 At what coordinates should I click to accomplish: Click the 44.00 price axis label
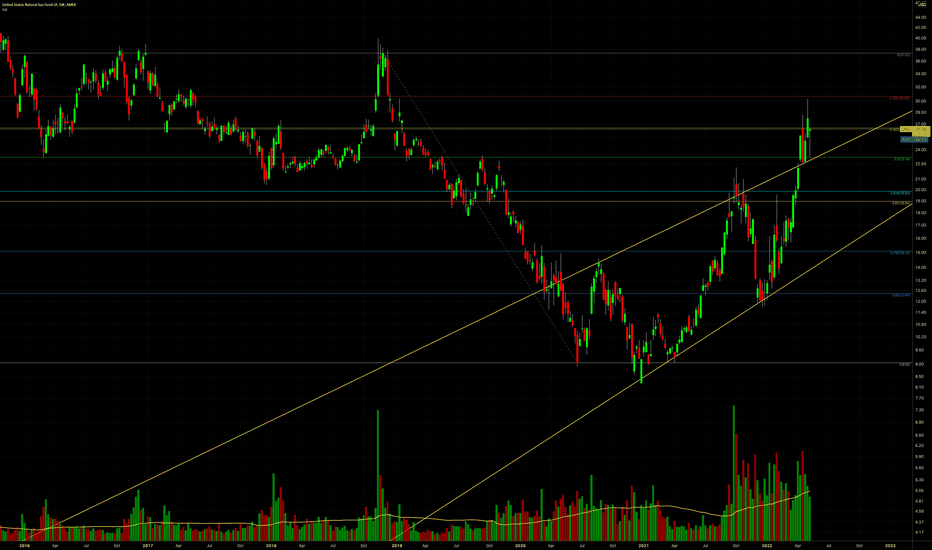point(921,17)
